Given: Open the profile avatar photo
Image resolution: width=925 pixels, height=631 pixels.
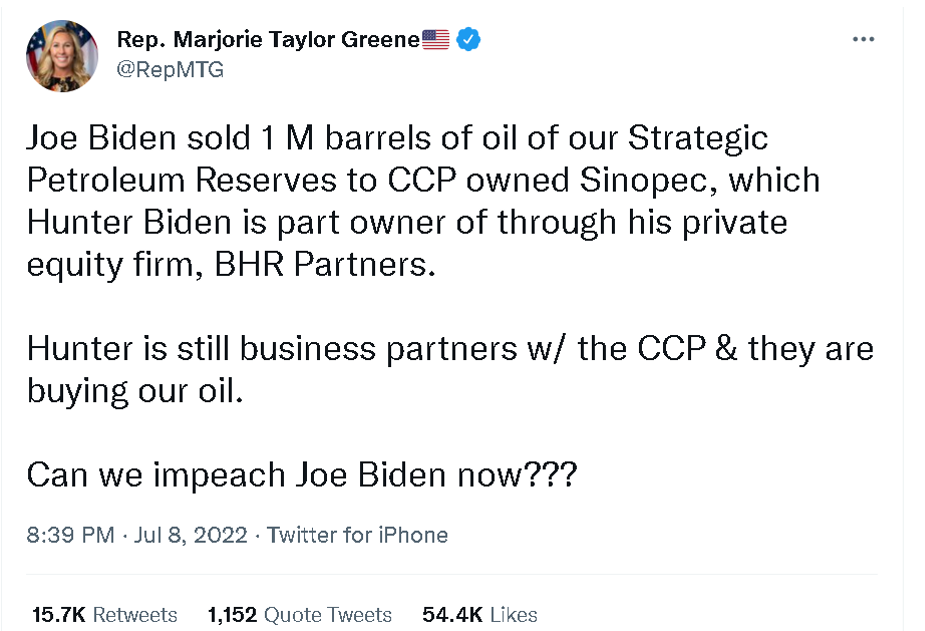Looking at the screenshot, I should (62, 55).
